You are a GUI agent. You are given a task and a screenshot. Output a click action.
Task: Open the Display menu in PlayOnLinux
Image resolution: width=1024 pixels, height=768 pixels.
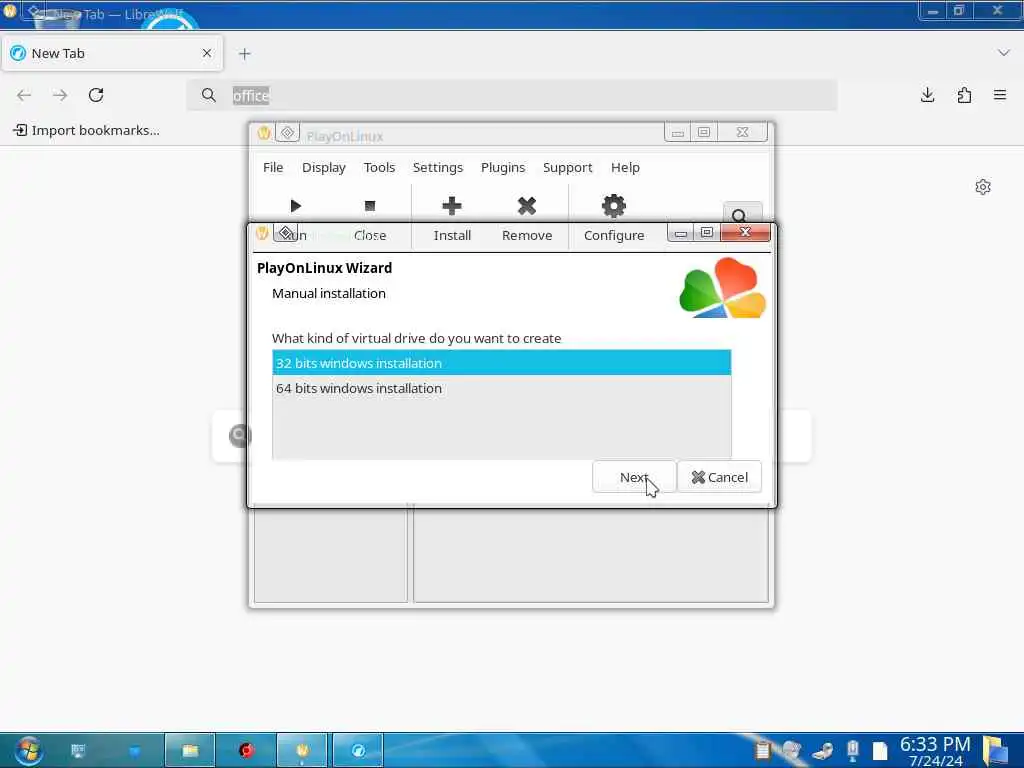pos(324,167)
